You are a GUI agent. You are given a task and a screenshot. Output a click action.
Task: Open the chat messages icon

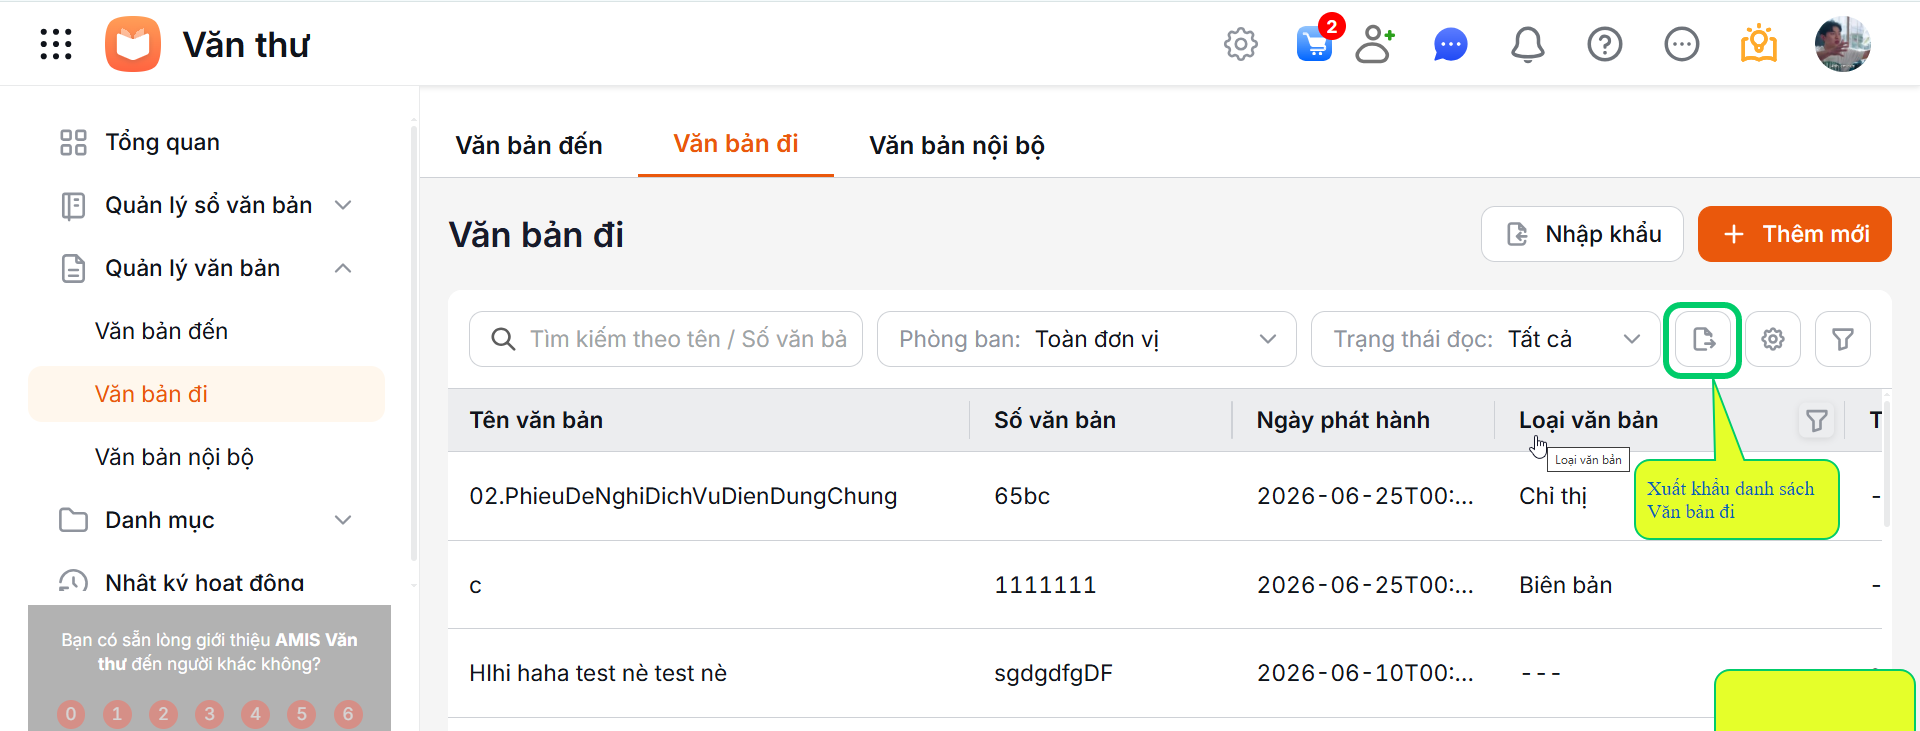1450,44
